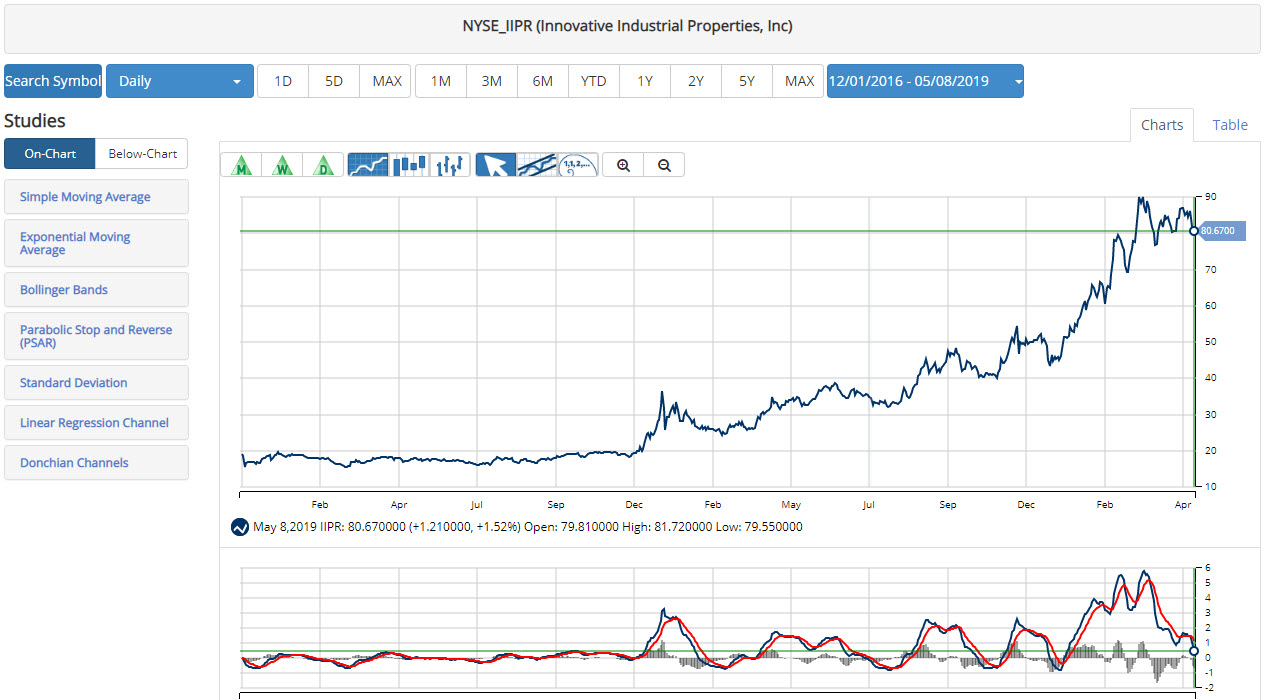
Task: Click the monthly 'M' triangle icon
Action: [x=241, y=165]
